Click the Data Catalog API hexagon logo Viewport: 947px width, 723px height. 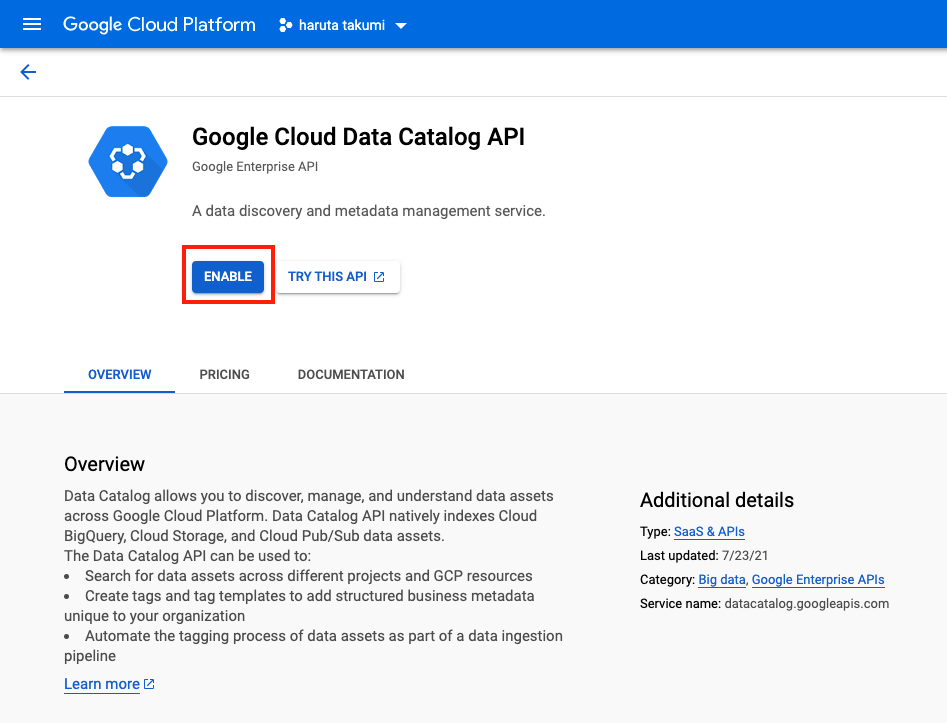[127, 160]
